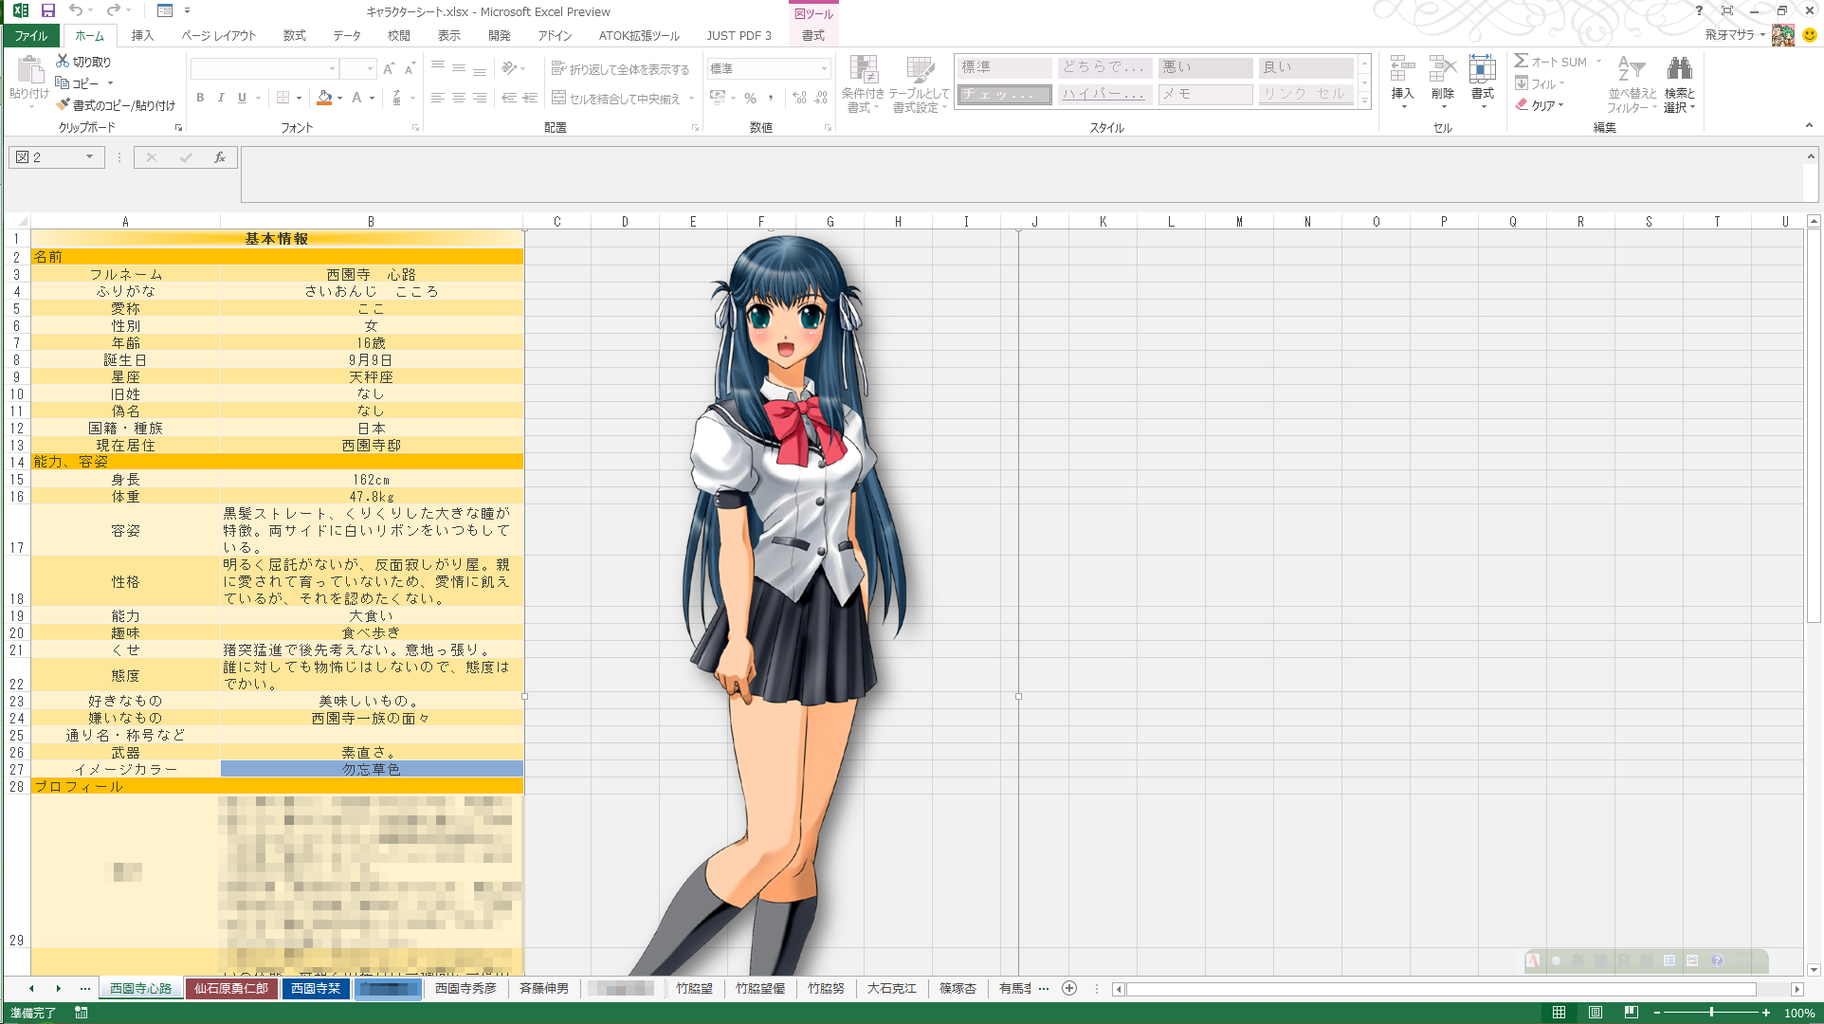The image size is (1824, 1024).
Task: Click Merge & Center (セルを結合して中央揃え)
Action: coord(617,98)
